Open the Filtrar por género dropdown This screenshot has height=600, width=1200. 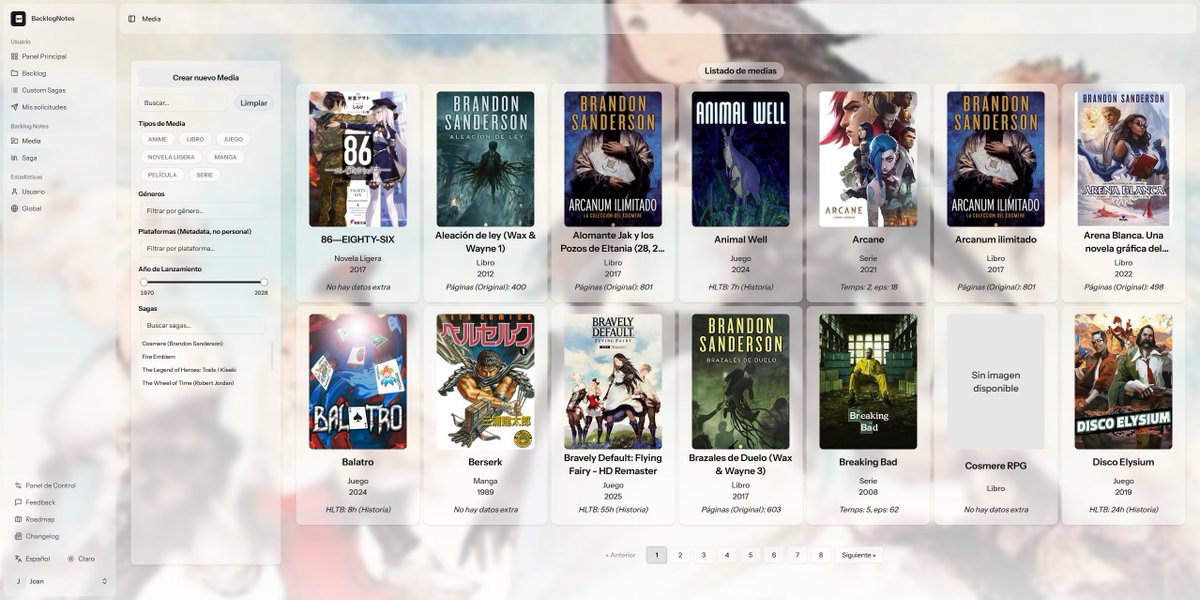[202, 211]
